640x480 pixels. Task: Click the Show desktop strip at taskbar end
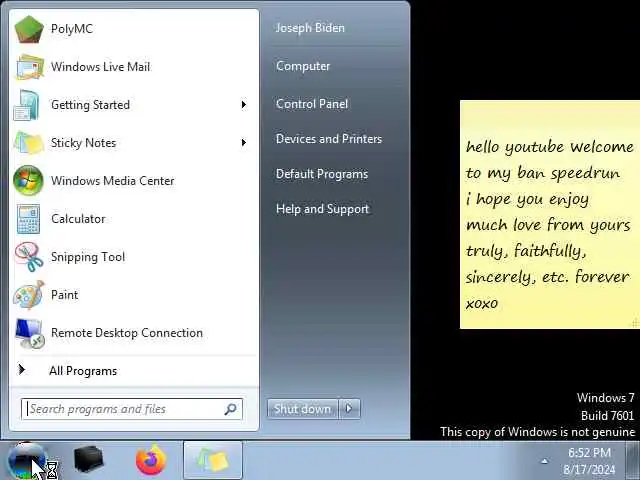633,460
